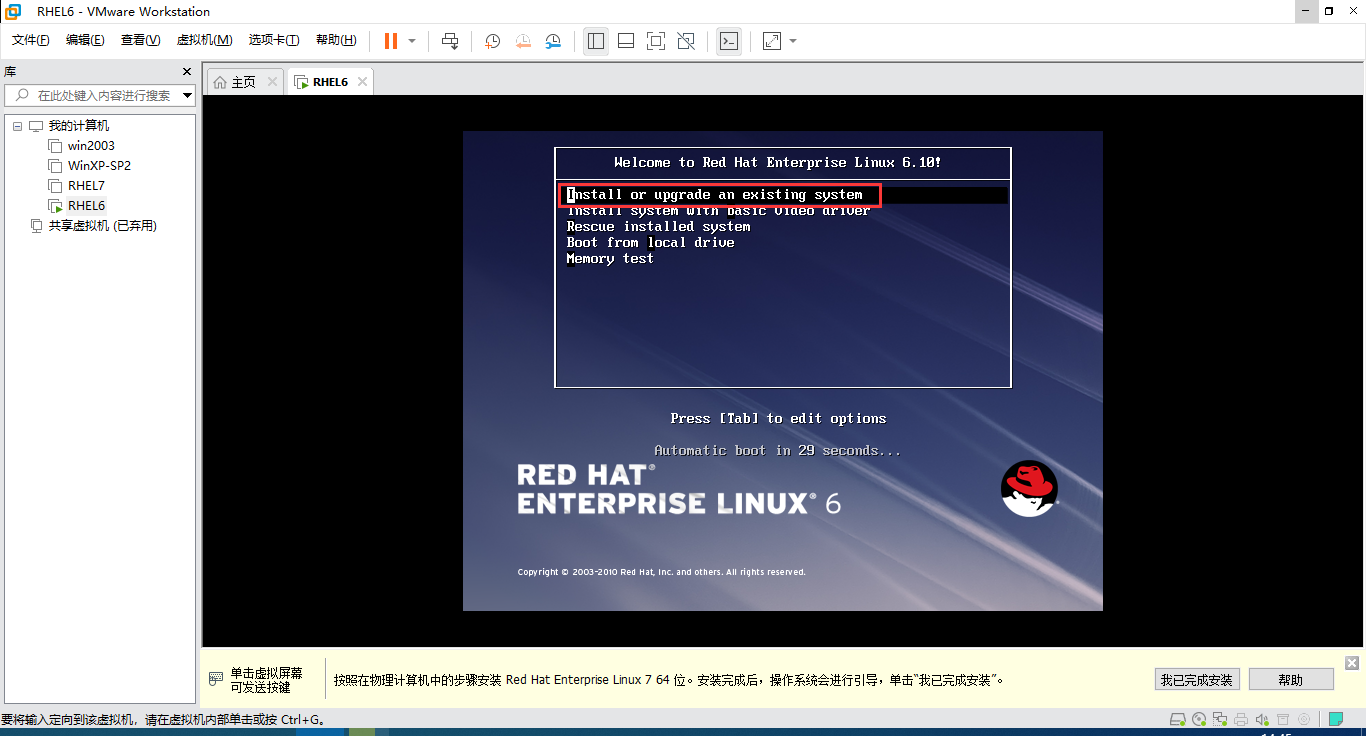Click the stretch guest display icon
The image size is (1366, 736).
tap(772, 41)
